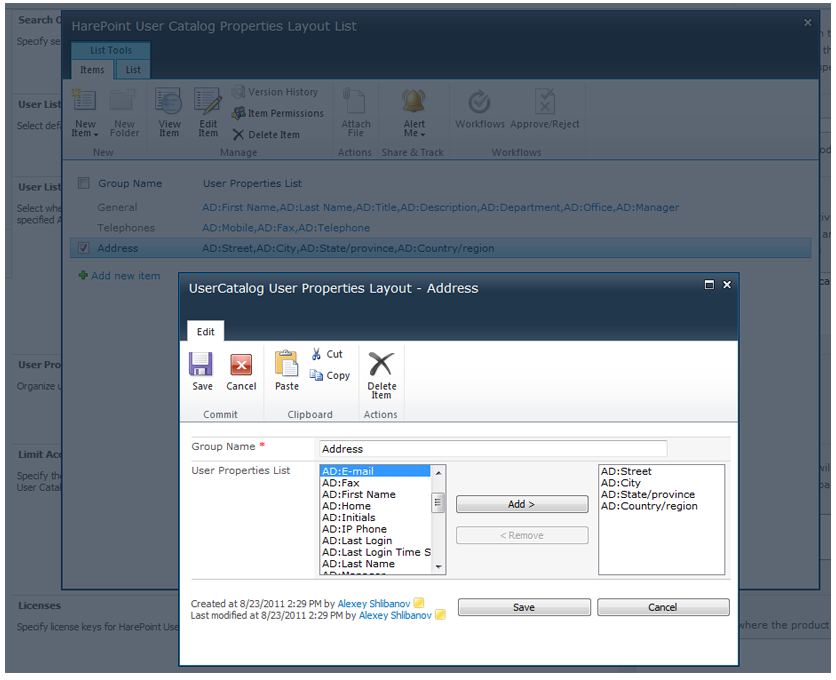Image resolution: width=836 pixels, height=680 pixels.
Task: Click the properties list scrollbar thumb
Action: [x=438, y=502]
